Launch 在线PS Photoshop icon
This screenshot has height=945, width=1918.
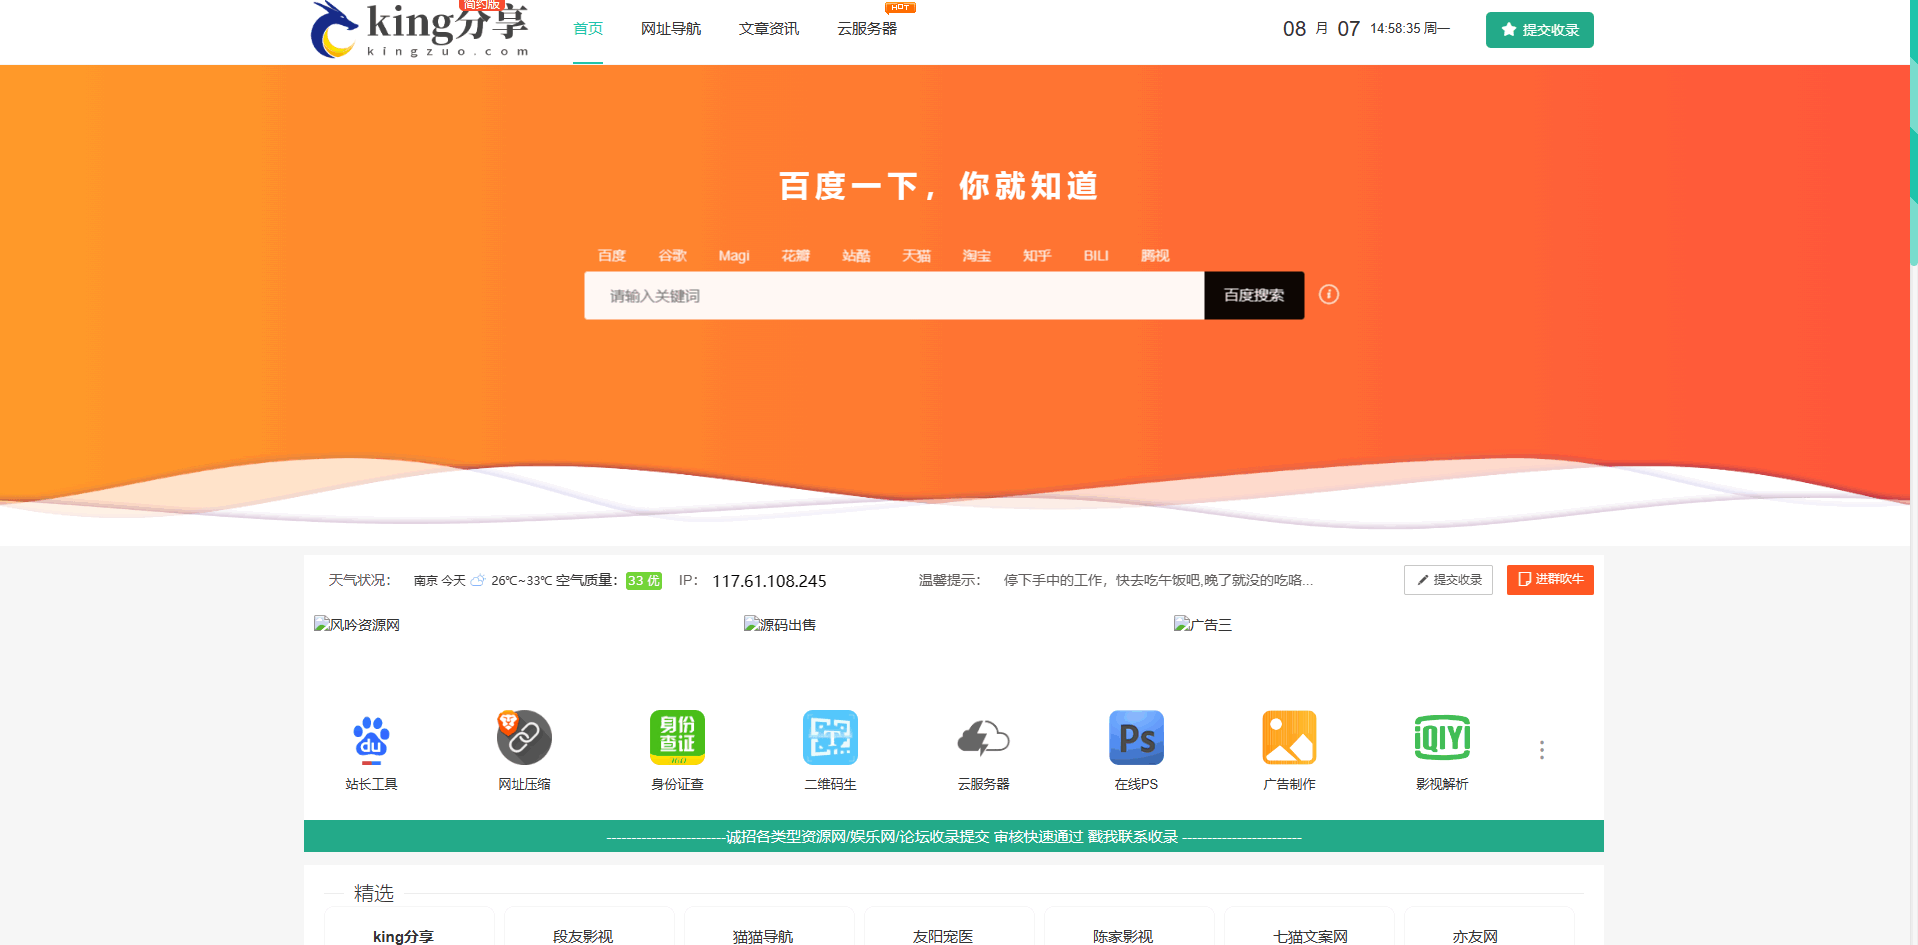pyautogui.click(x=1136, y=738)
